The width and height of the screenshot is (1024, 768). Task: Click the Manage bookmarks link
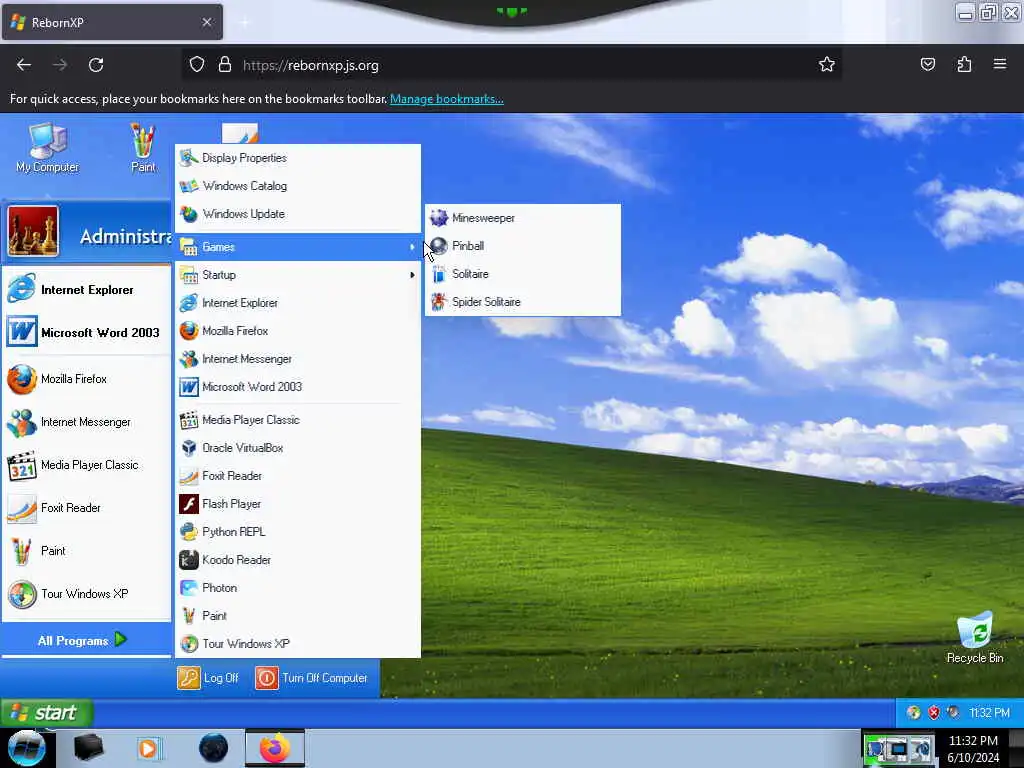pyautogui.click(x=447, y=99)
